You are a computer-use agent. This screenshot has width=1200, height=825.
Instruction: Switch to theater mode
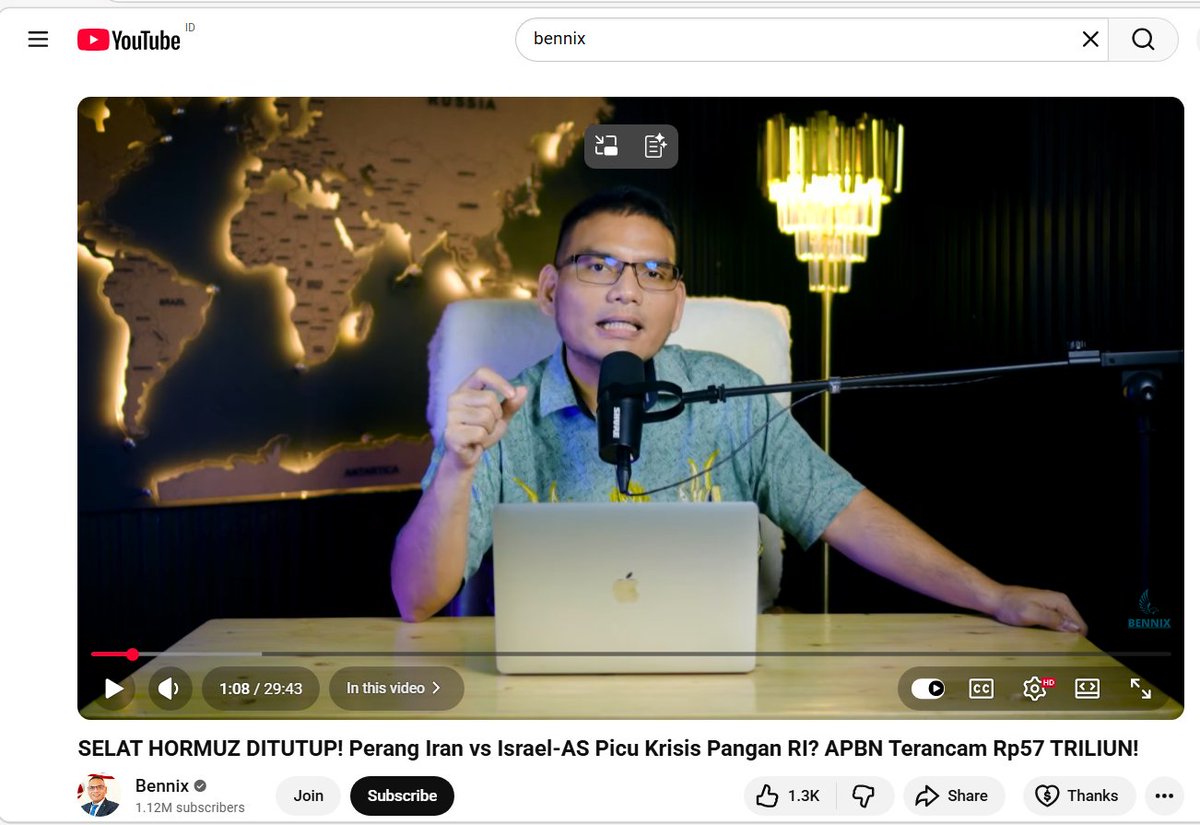[x=1087, y=688]
